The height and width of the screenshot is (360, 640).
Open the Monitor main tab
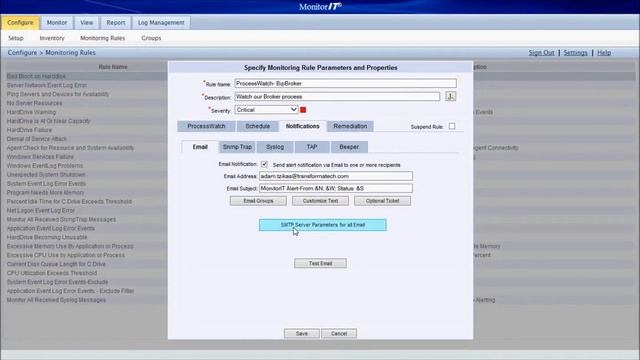coord(57,23)
